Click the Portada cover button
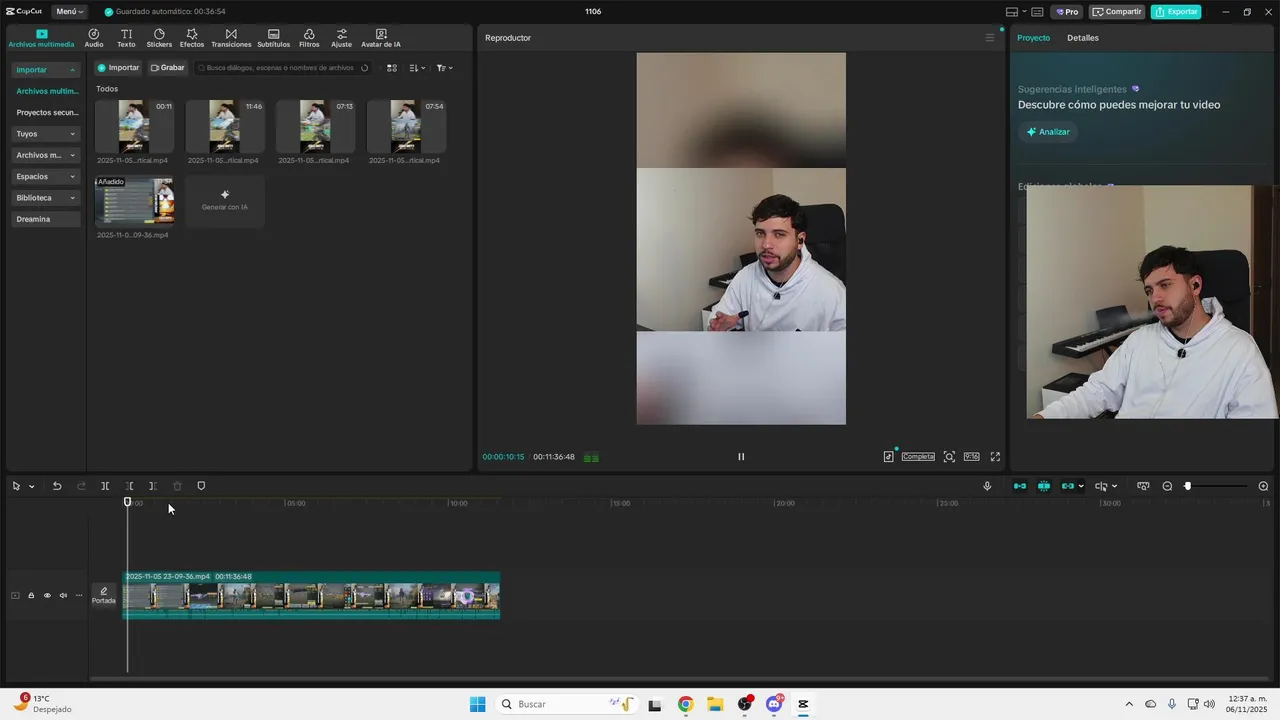 104,596
